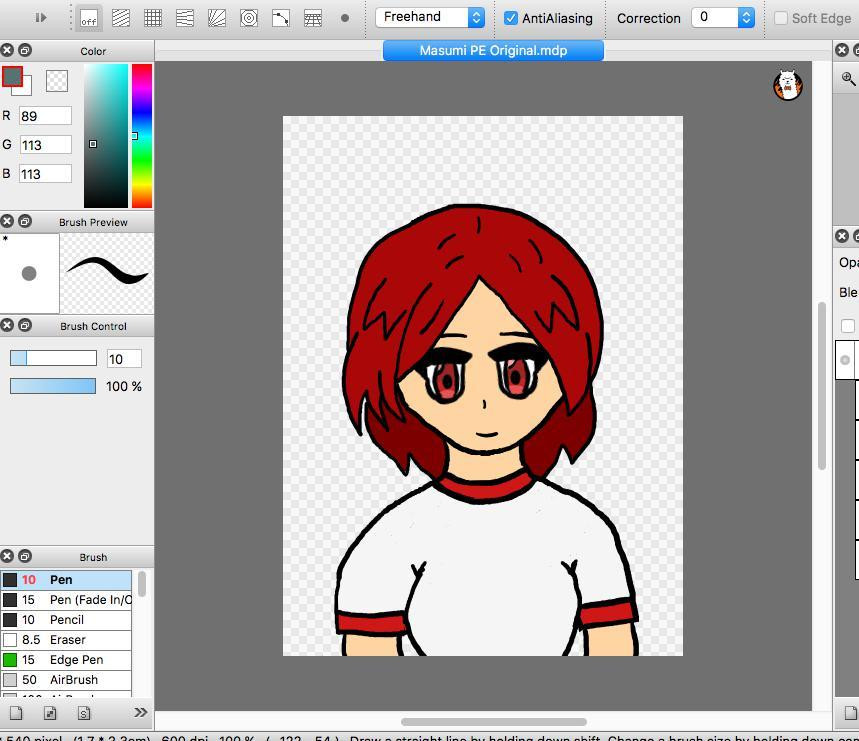This screenshot has width=859, height=741.
Task: Enable the Soft Edge checkbox
Action: 781,18
